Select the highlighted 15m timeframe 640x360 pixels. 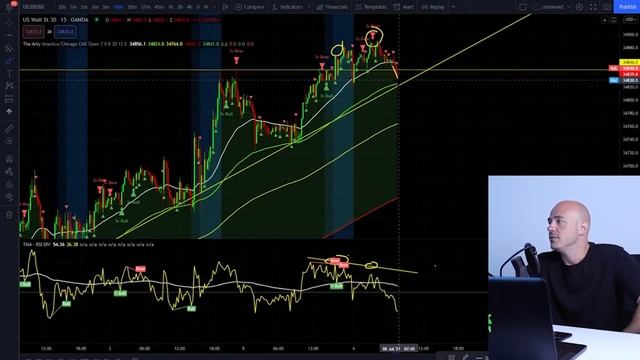(118, 7)
